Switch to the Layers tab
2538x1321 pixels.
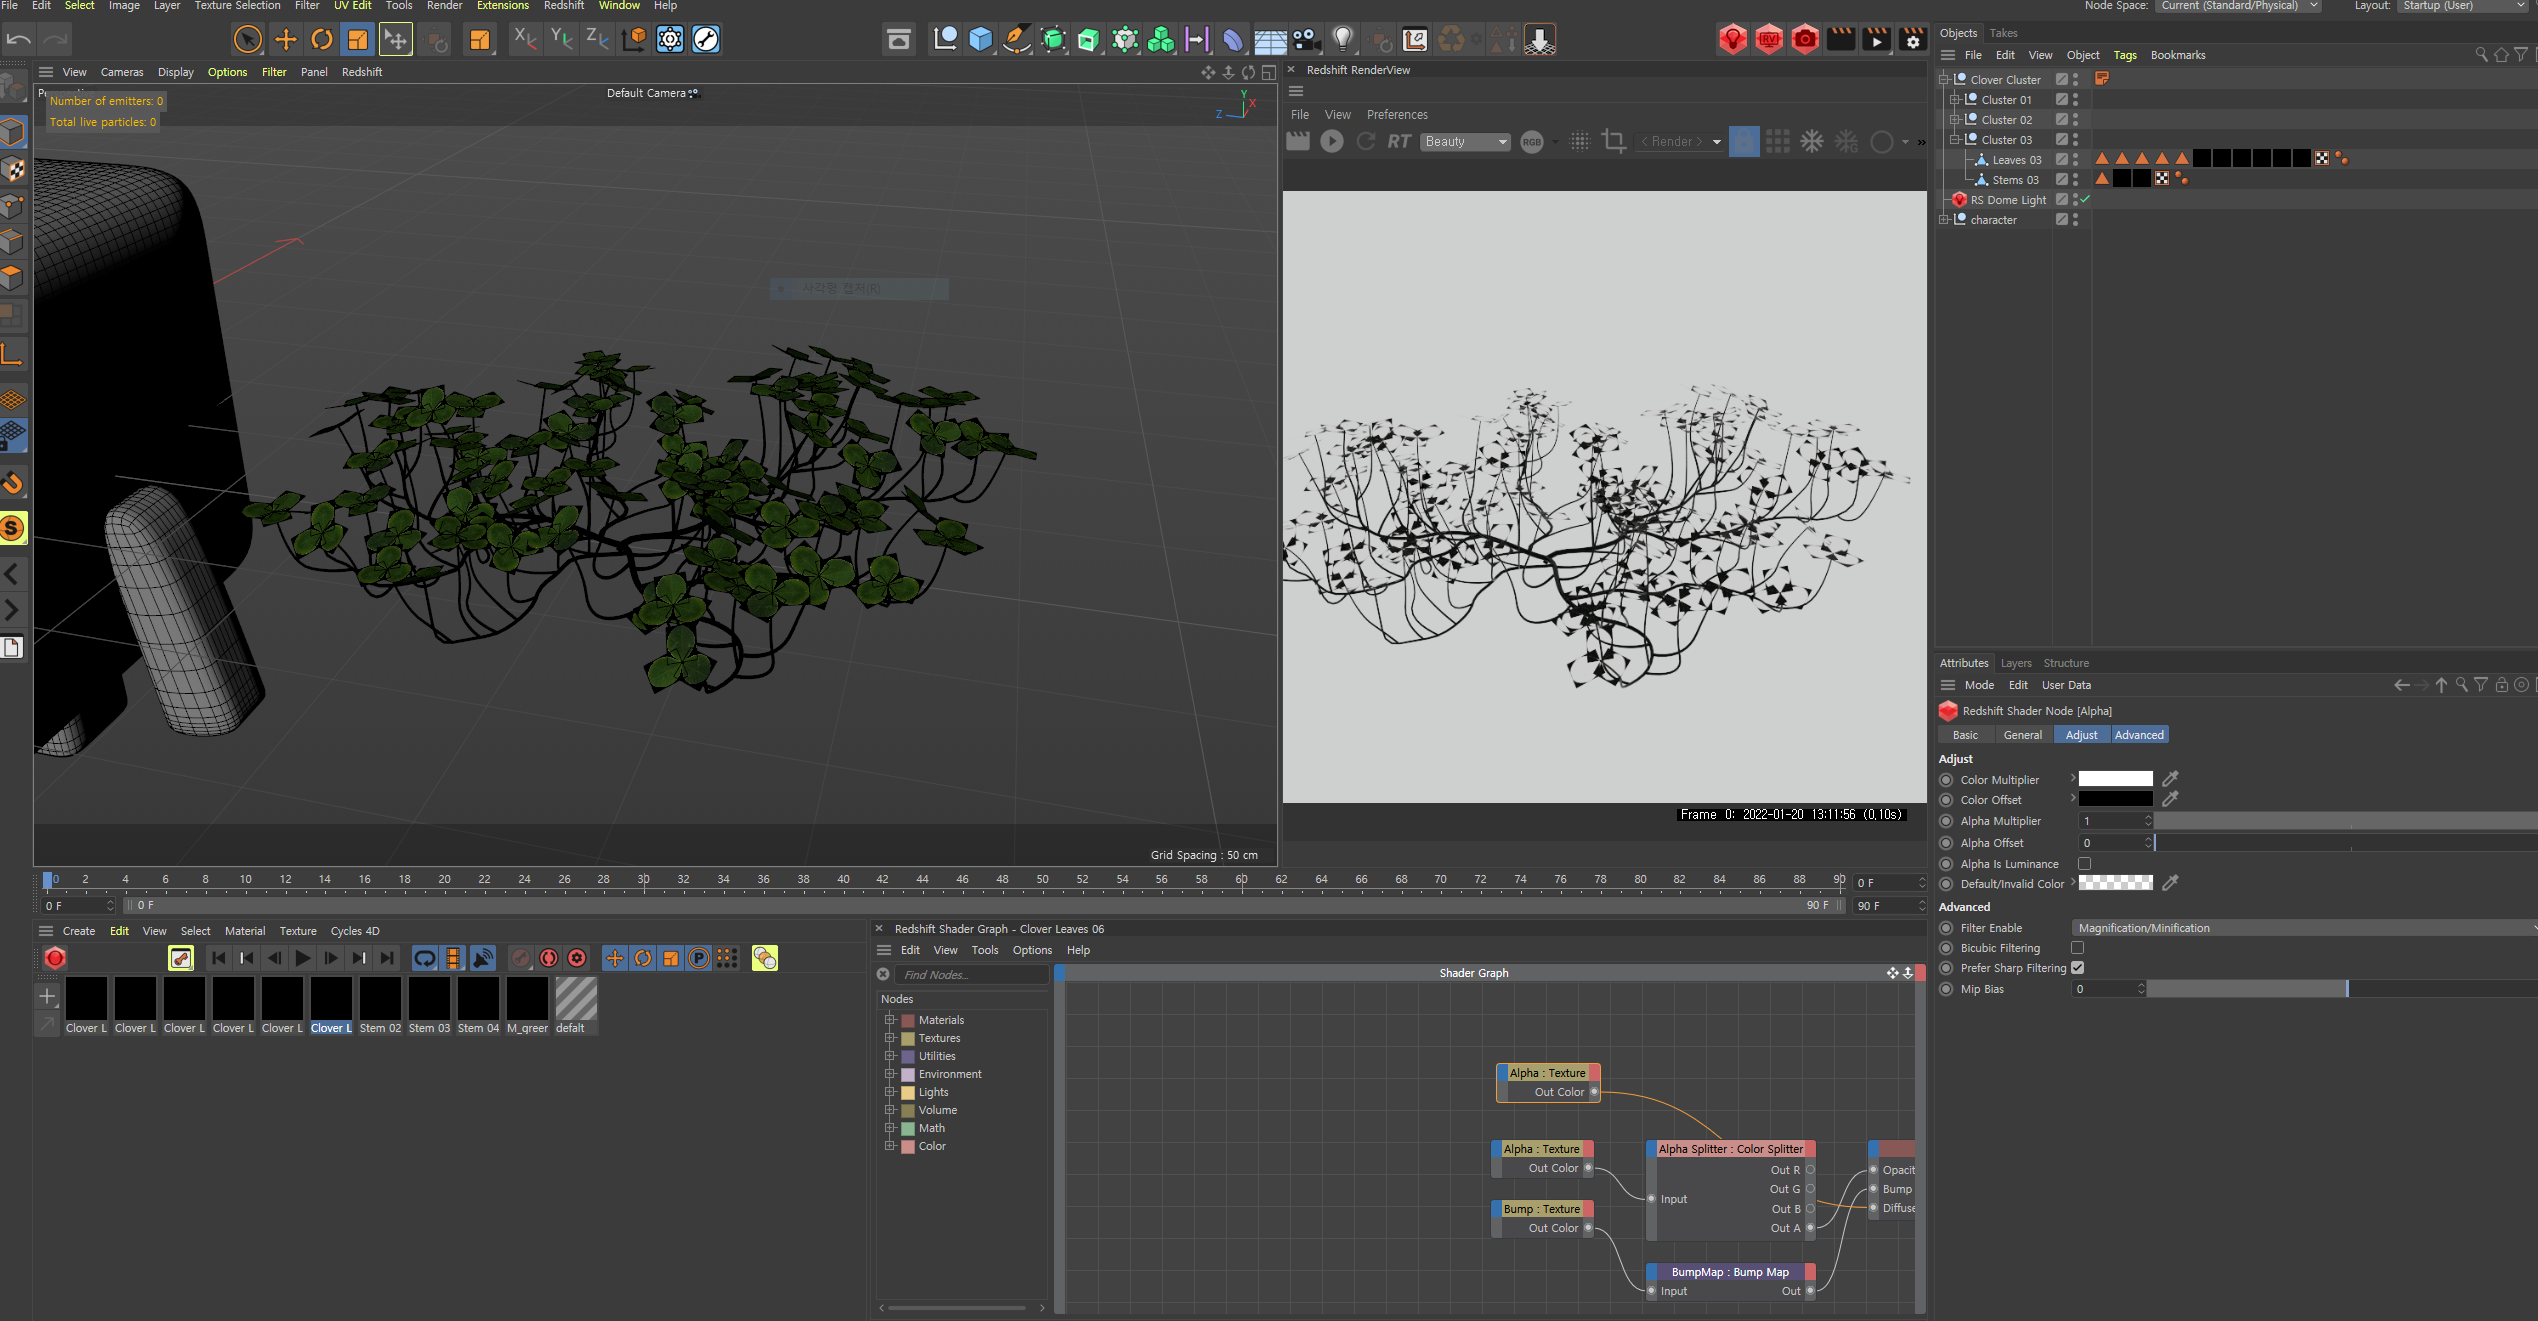[x=2015, y=663]
